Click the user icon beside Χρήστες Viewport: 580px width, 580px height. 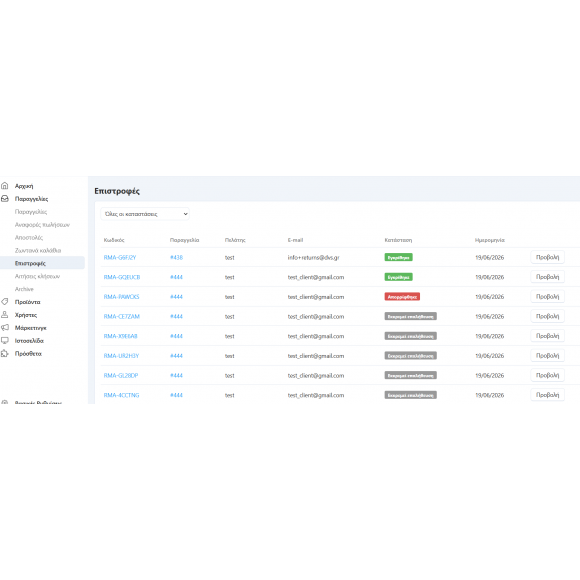(5, 315)
